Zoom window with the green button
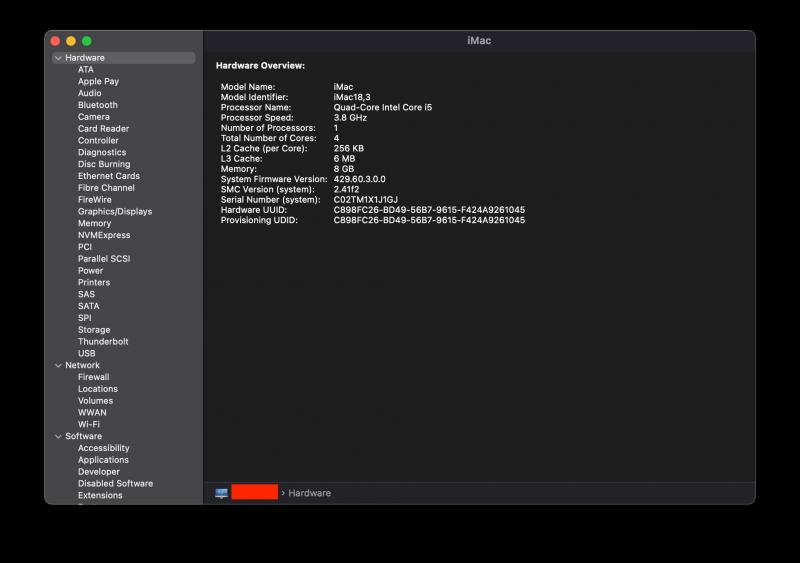This screenshot has height=563, width=800. pyautogui.click(x=87, y=41)
